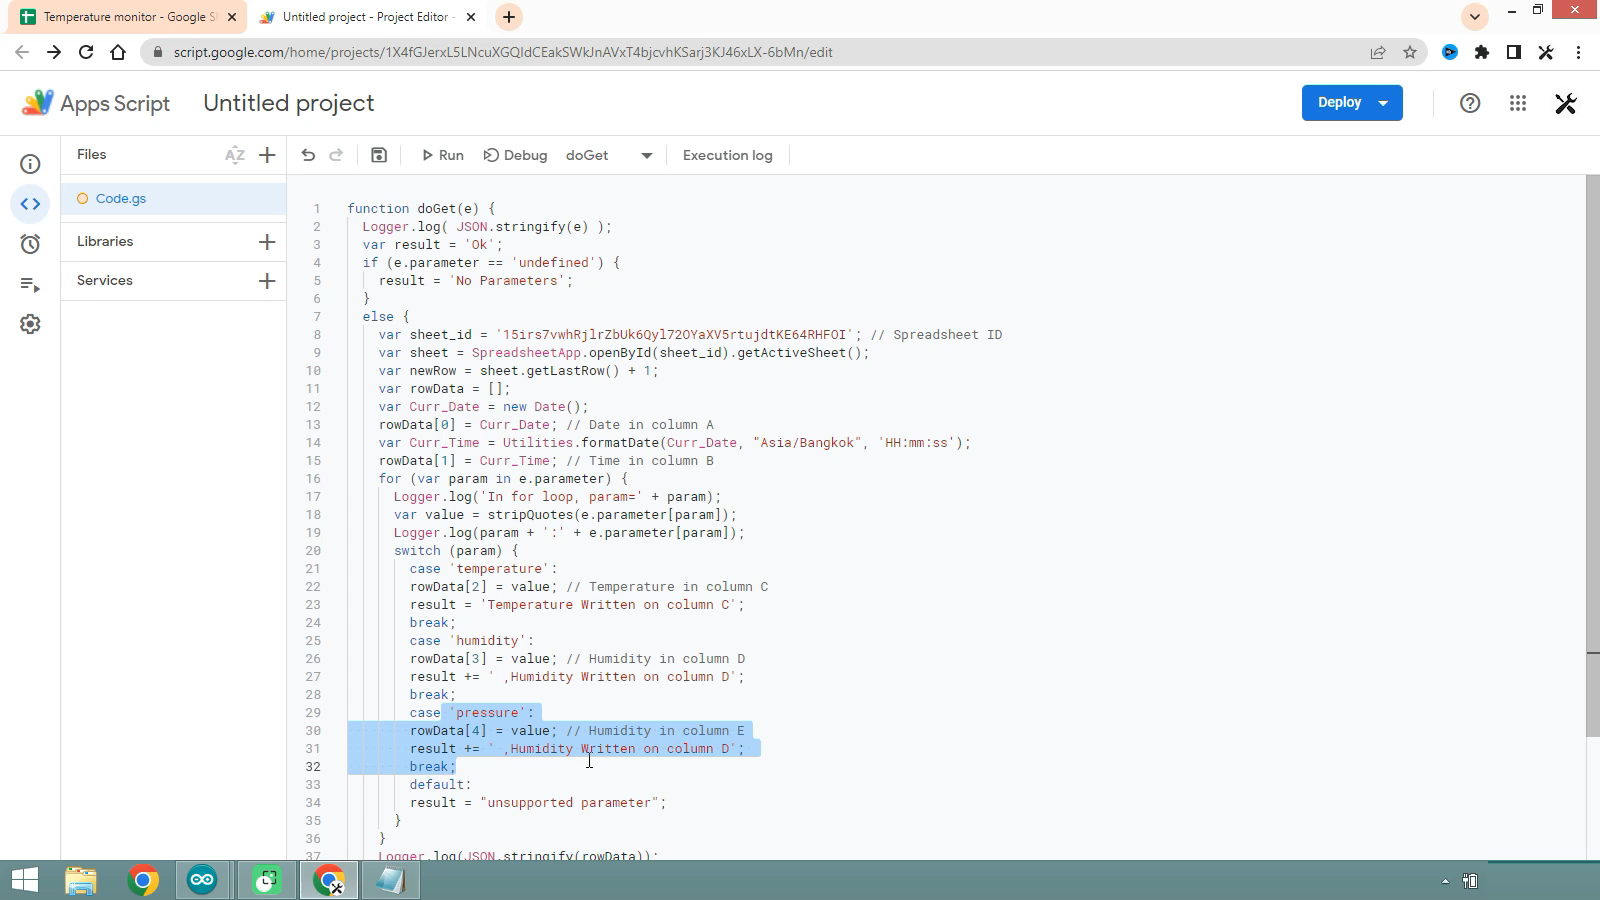1600x900 pixels.
Task: Close the Temperature monitor tab
Action: [x=231, y=17]
